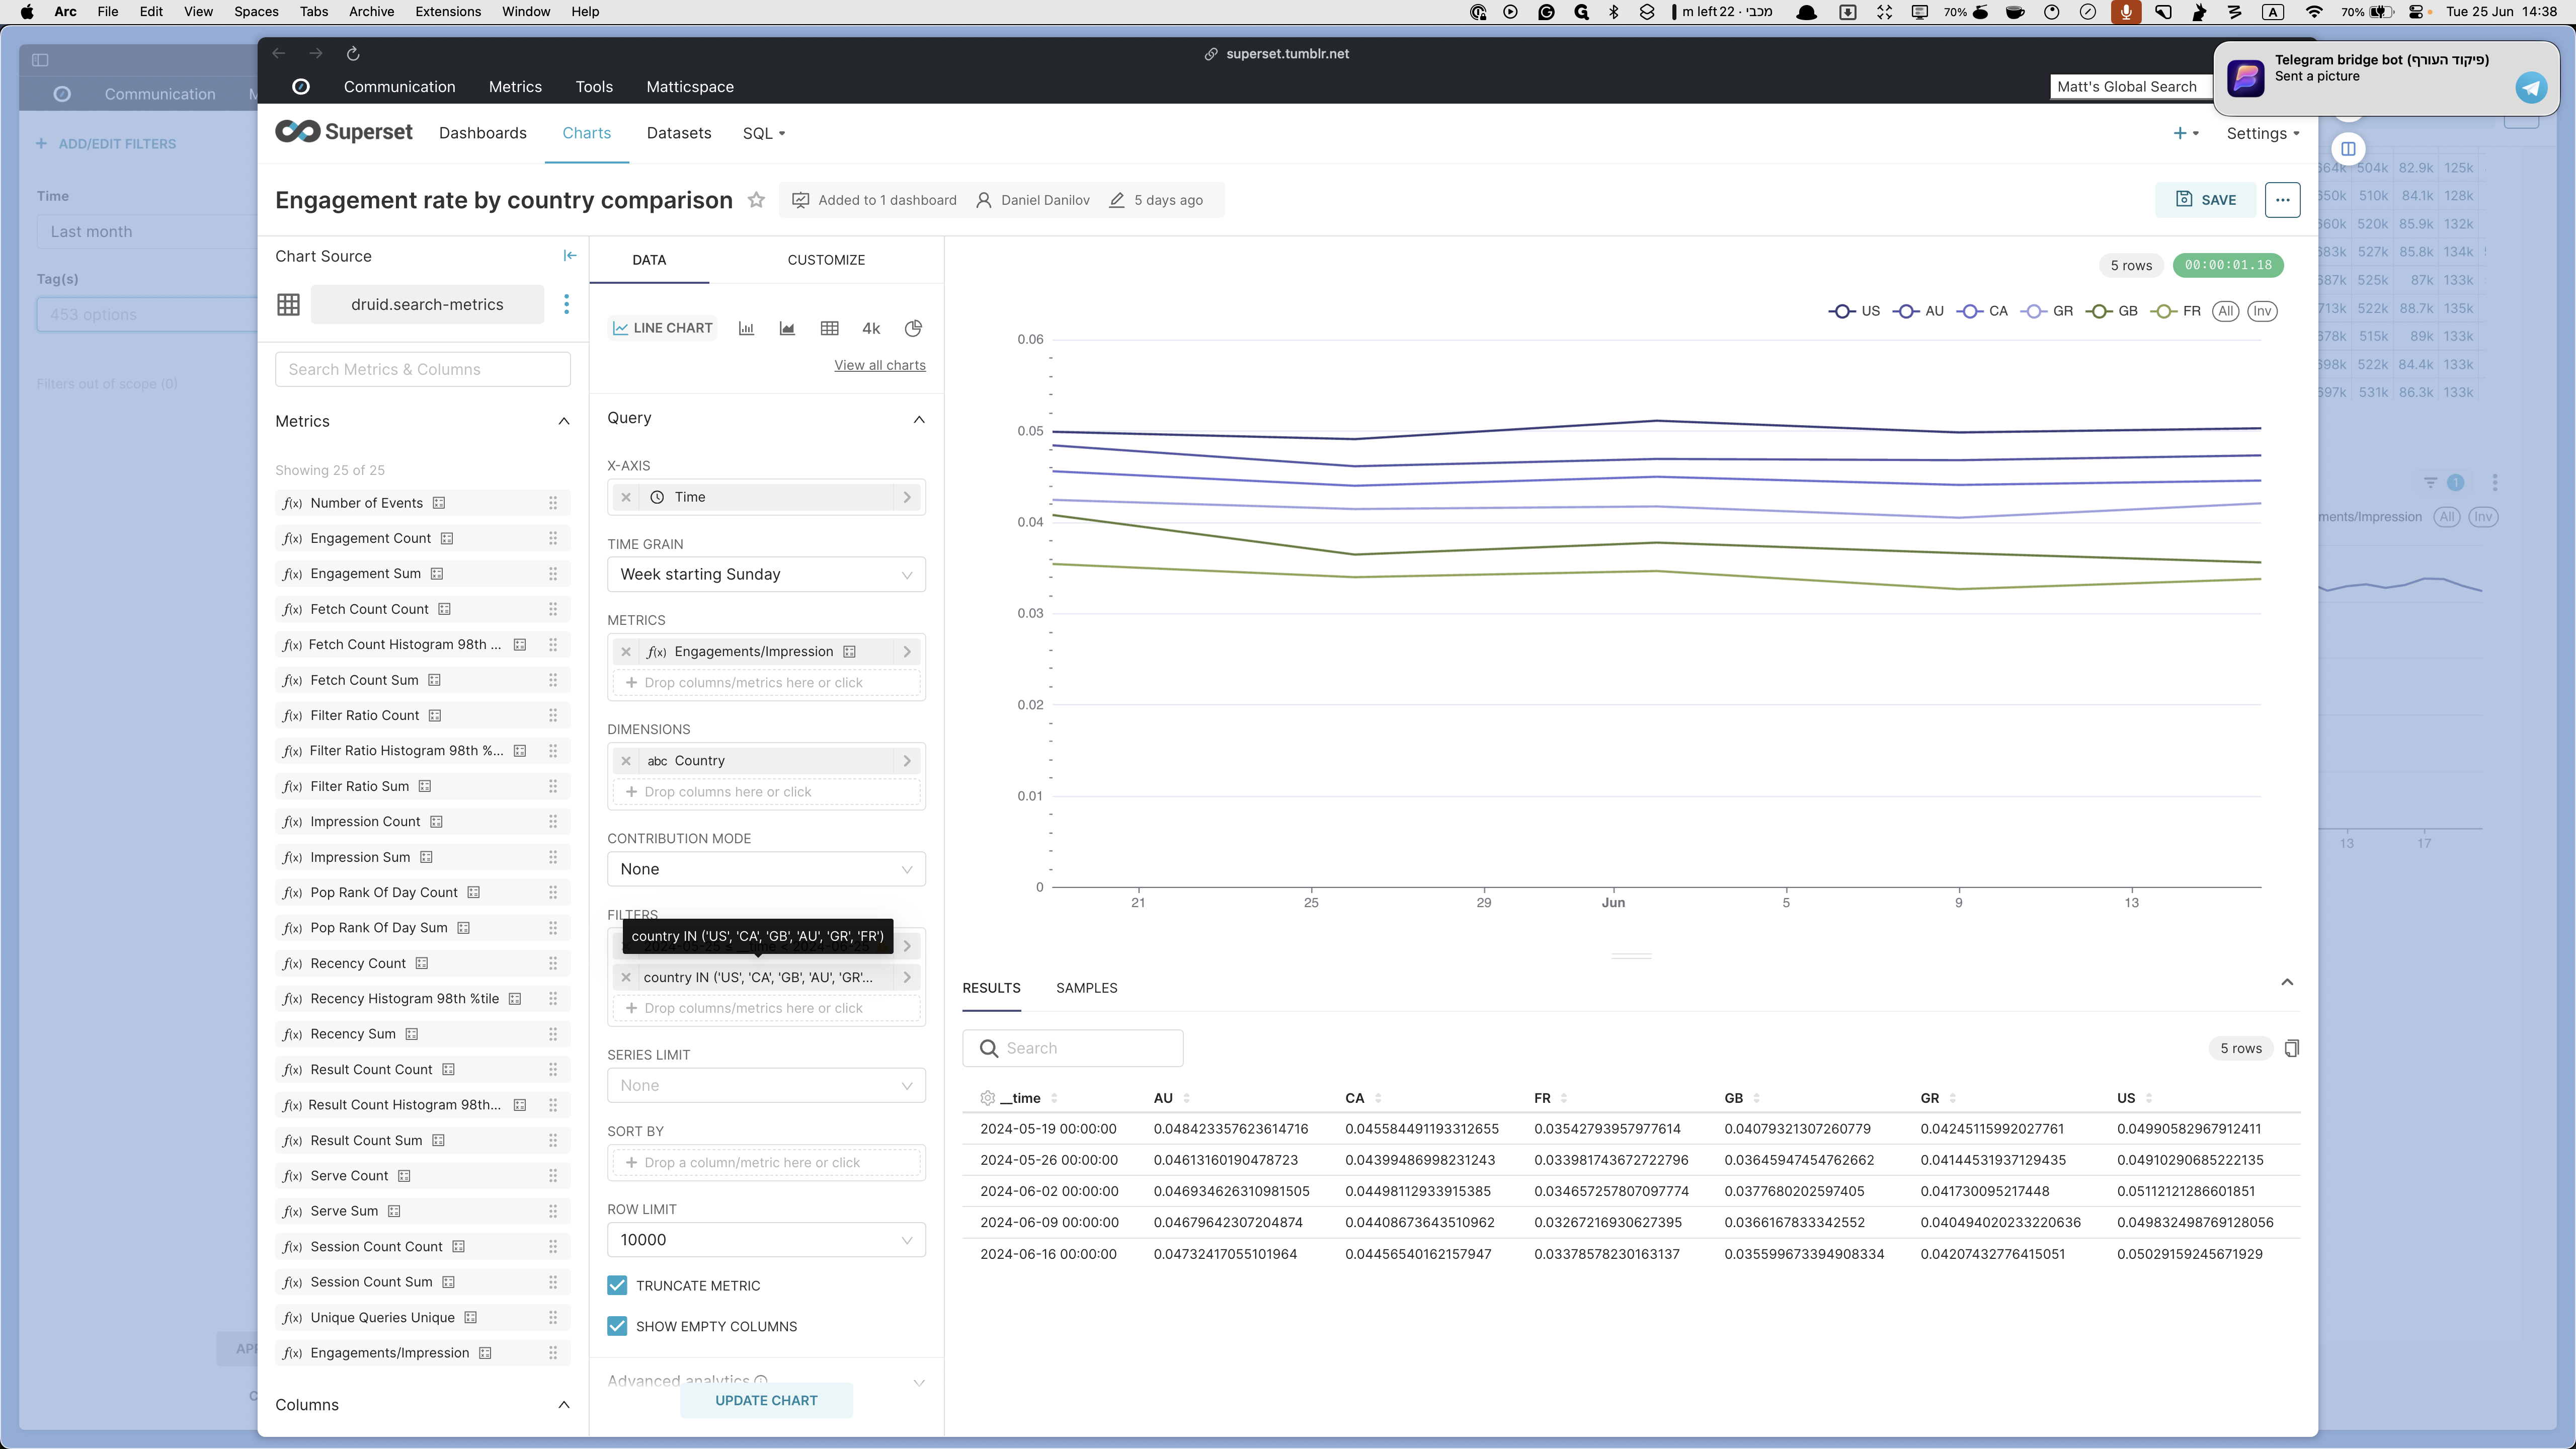Switch to the area chart type icon

[787, 328]
